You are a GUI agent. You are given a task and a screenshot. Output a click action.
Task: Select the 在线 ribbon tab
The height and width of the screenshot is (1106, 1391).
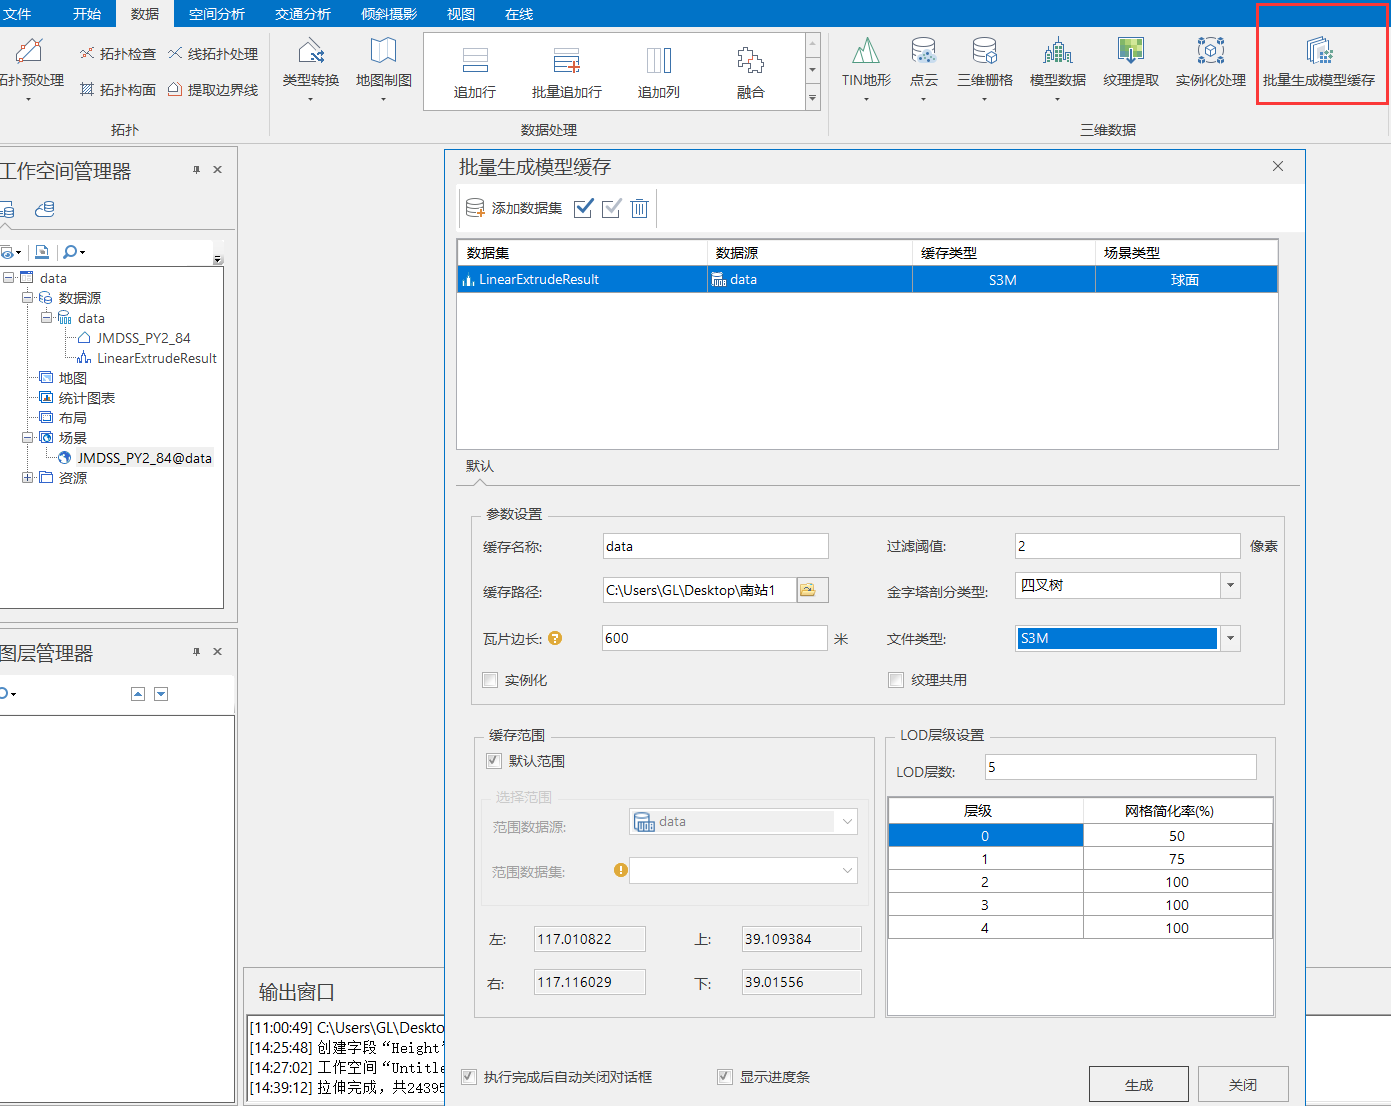coord(519,14)
